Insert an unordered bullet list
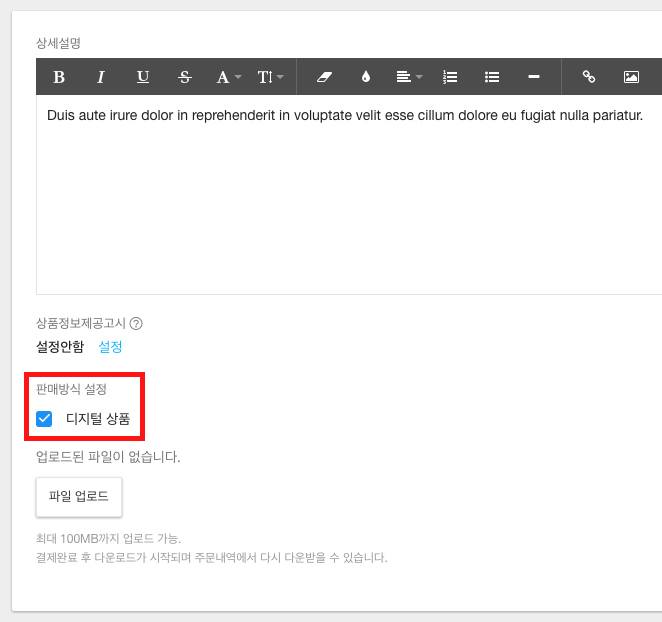662x622 pixels. click(x=492, y=77)
